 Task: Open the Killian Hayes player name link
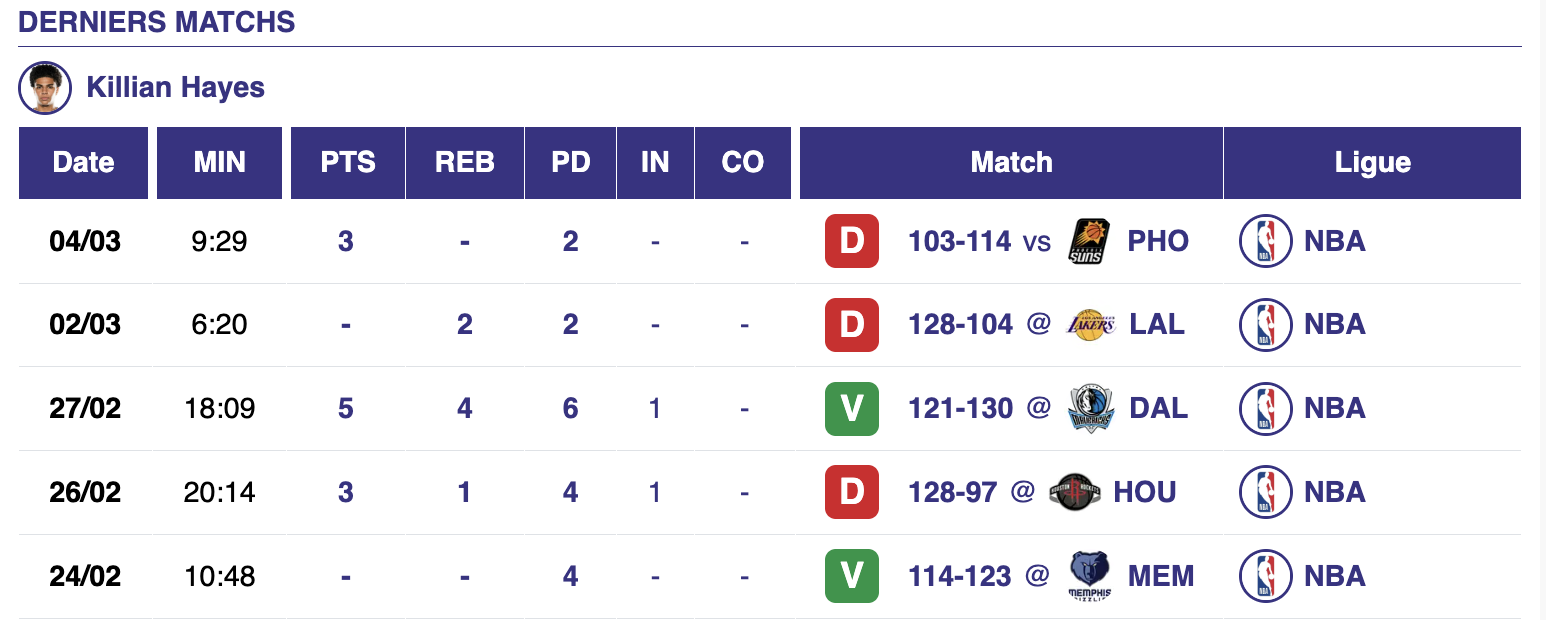click(x=176, y=88)
